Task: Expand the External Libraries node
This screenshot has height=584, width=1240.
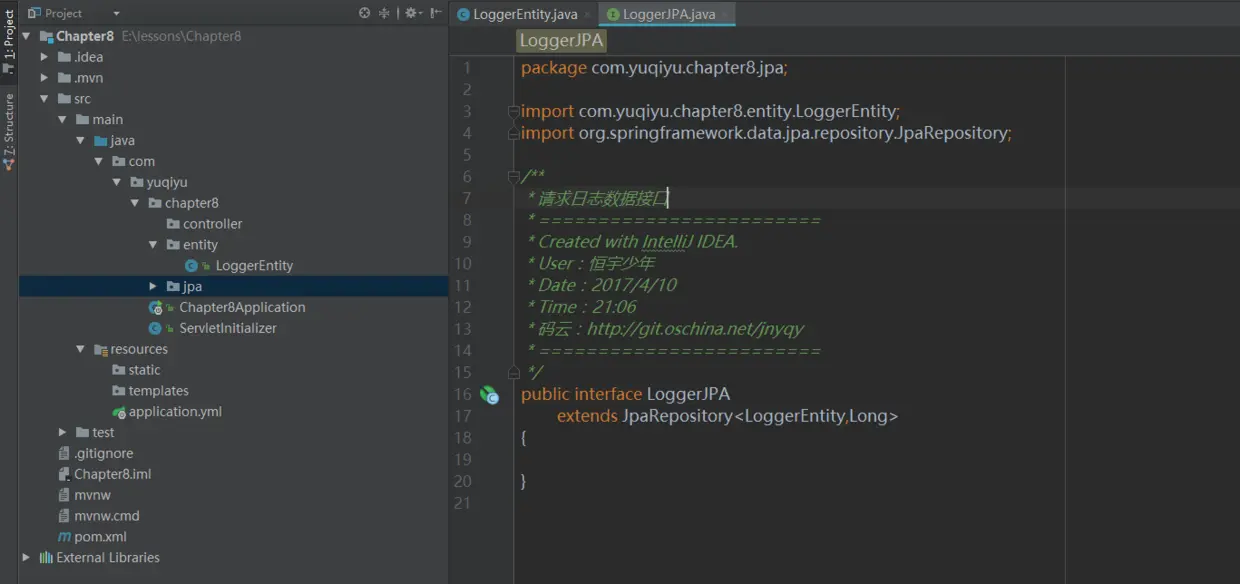Action: [26, 558]
